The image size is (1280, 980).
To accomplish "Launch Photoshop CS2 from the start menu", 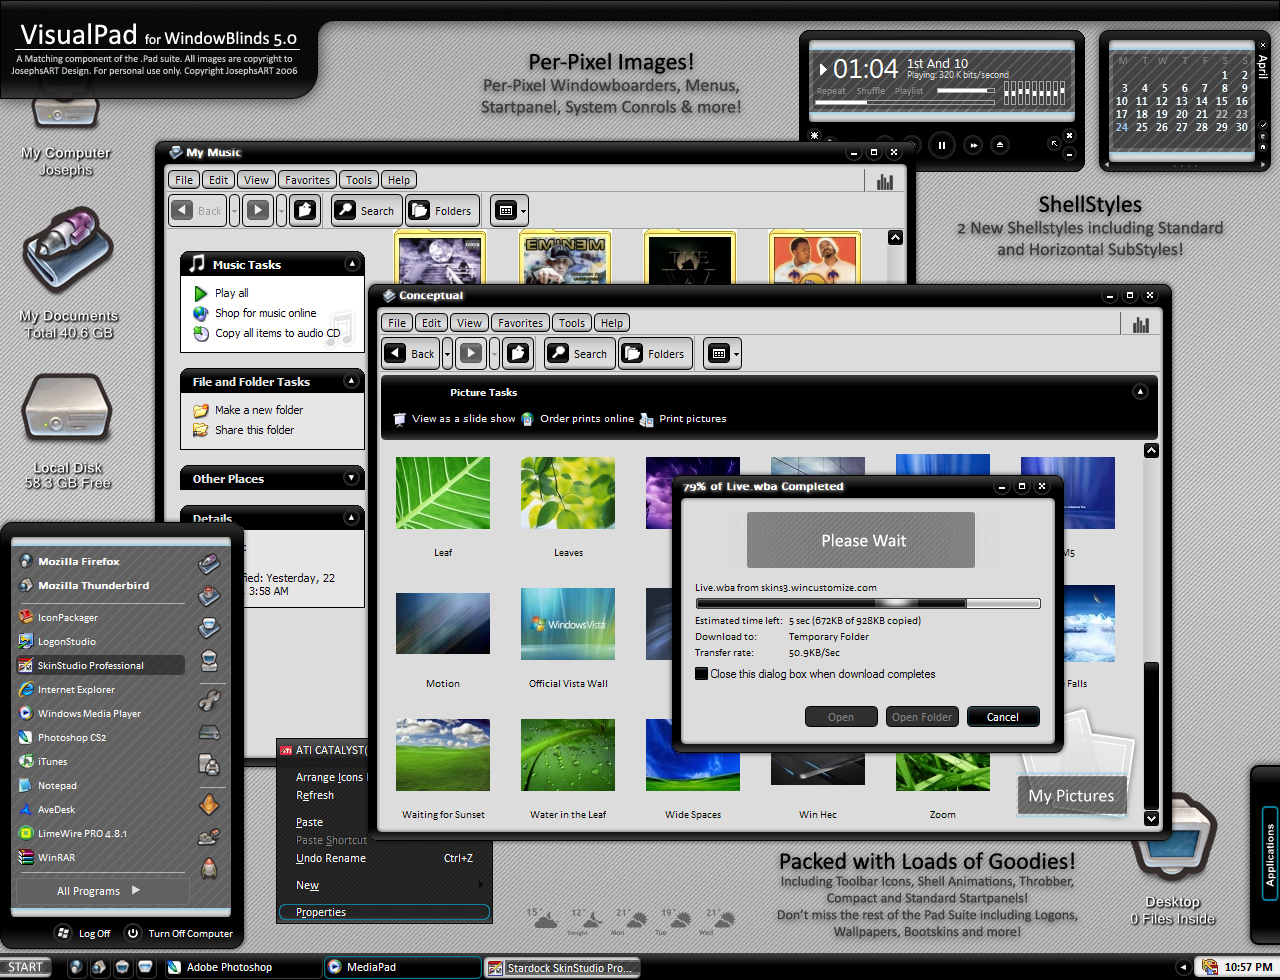I will (x=62, y=738).
